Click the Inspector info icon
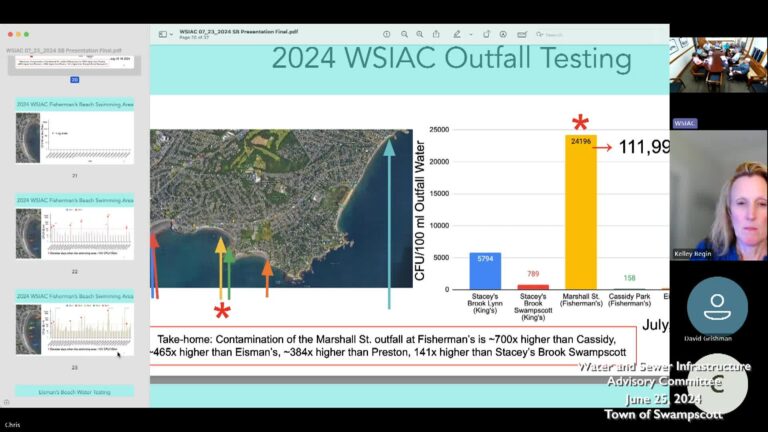This screenshot has width=768, height=432. point(387,34)
